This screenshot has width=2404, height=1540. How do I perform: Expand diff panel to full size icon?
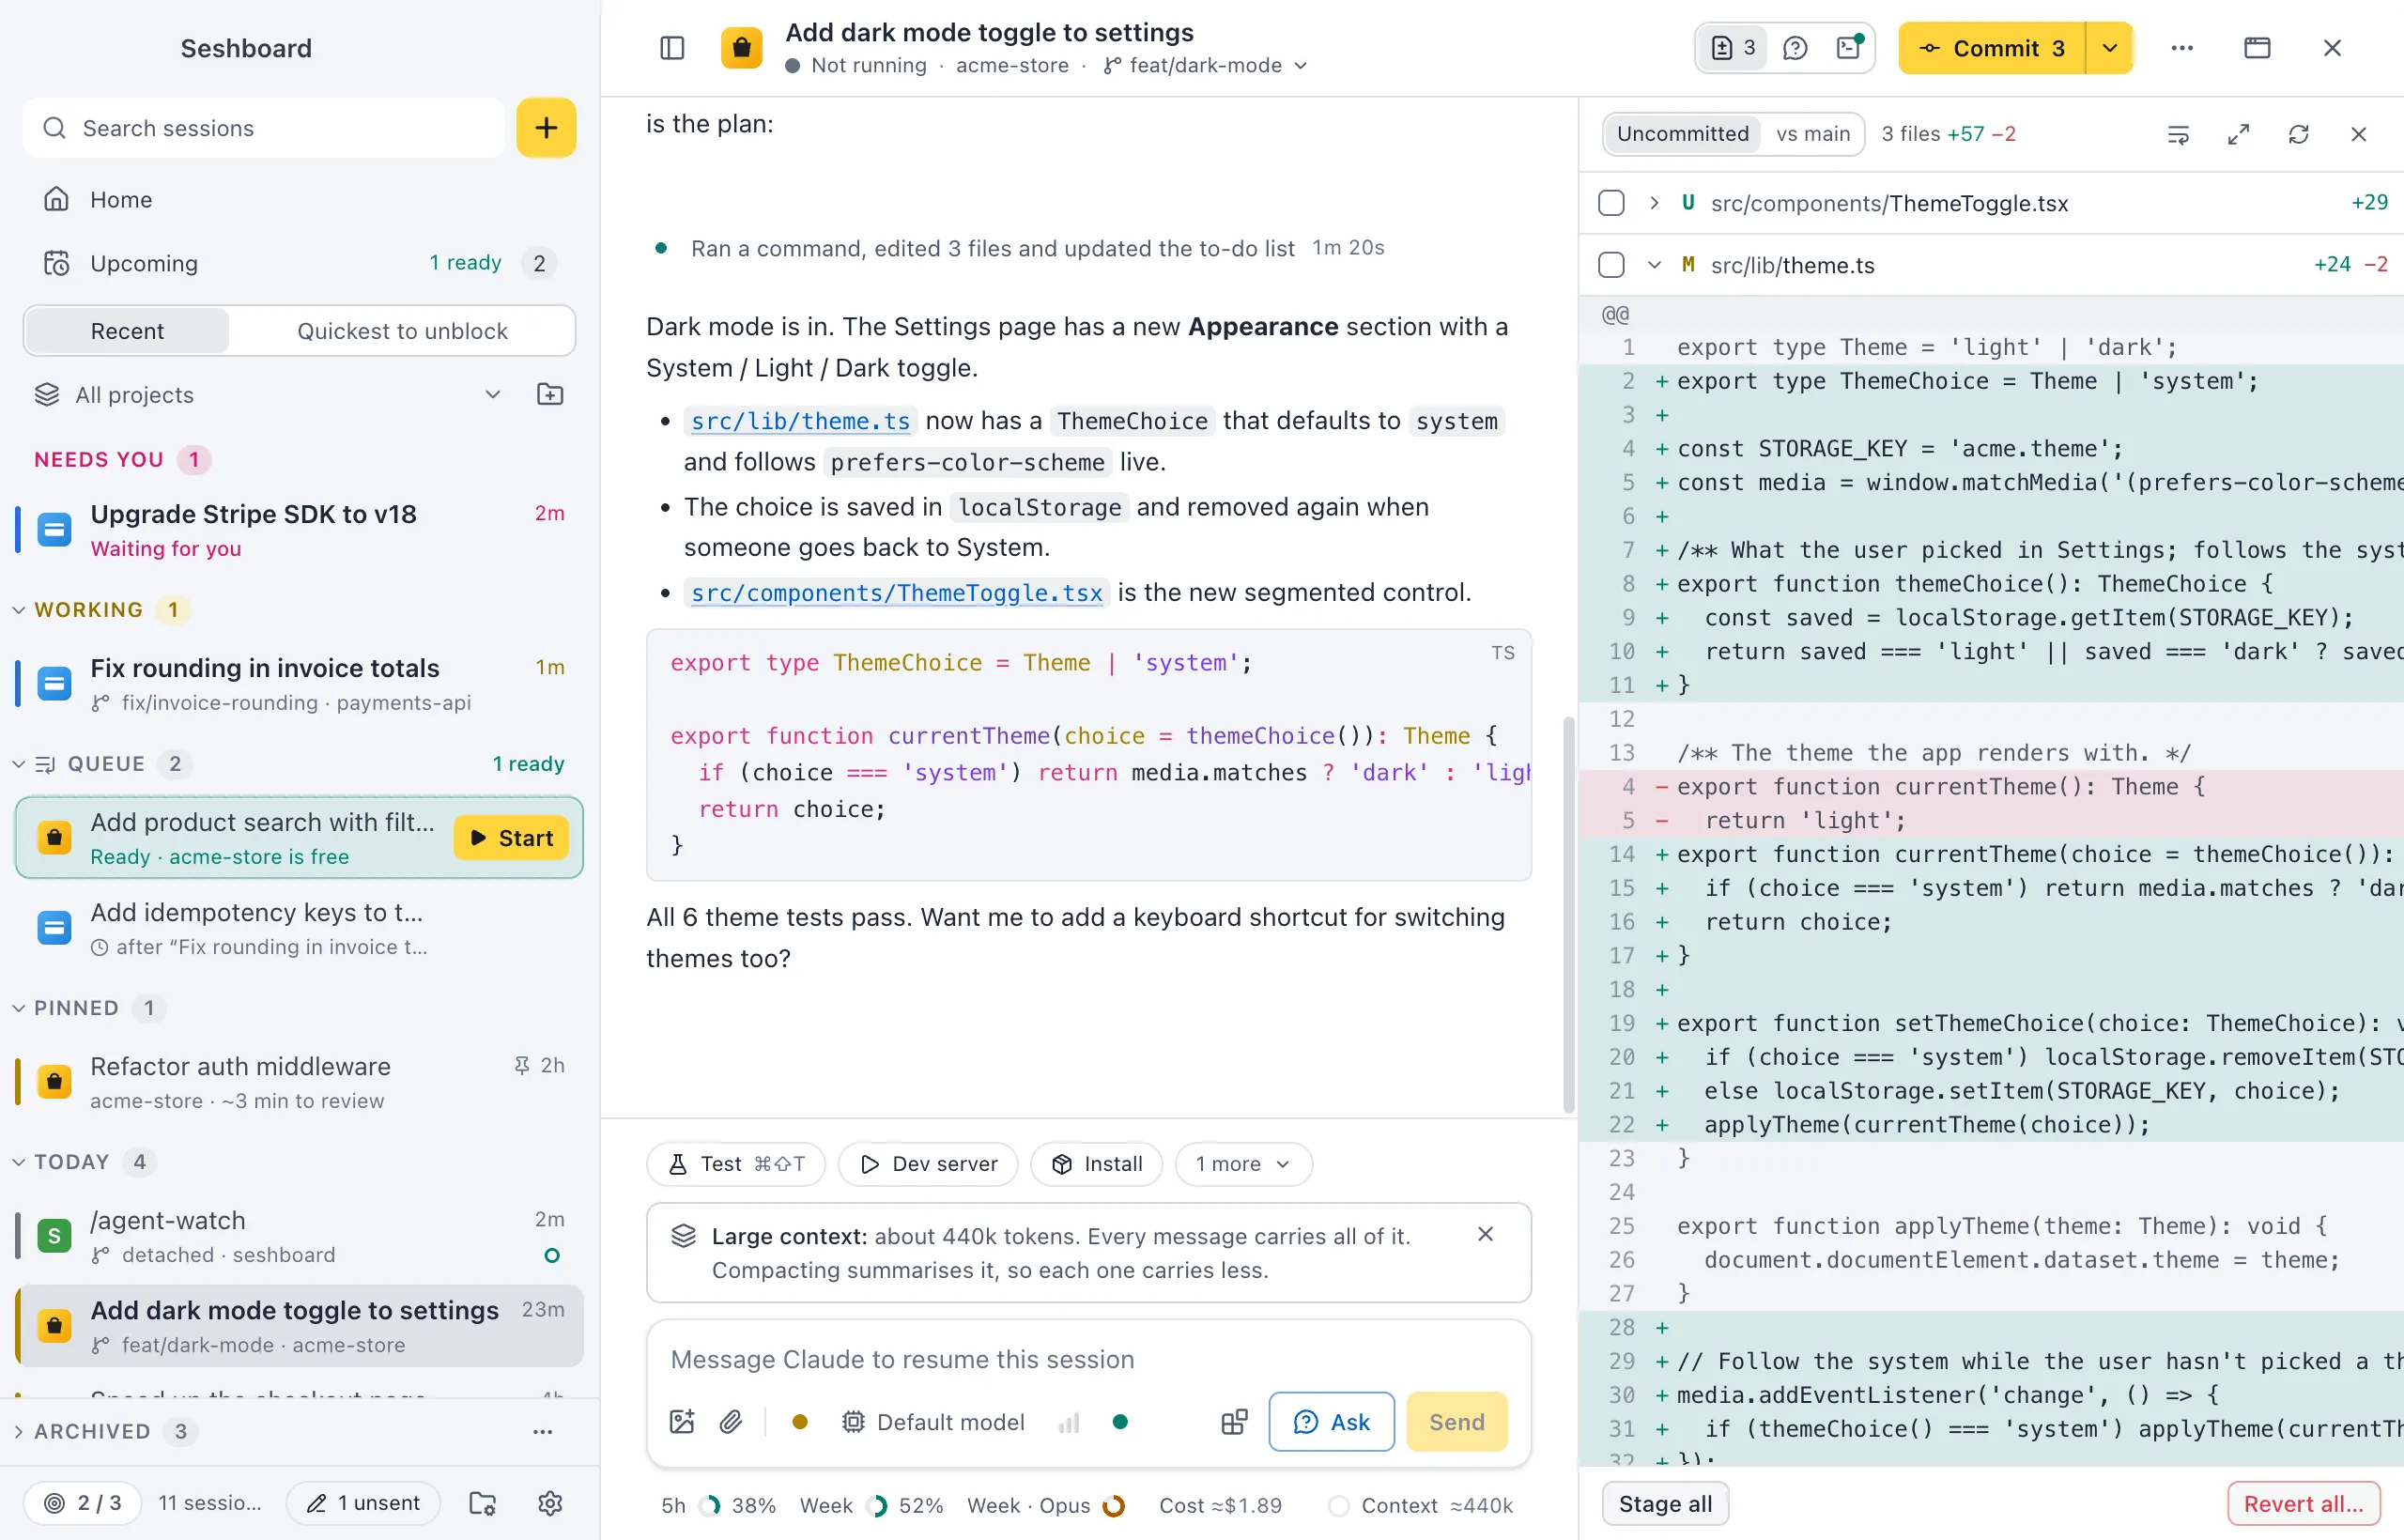(x=2238, y=134)
